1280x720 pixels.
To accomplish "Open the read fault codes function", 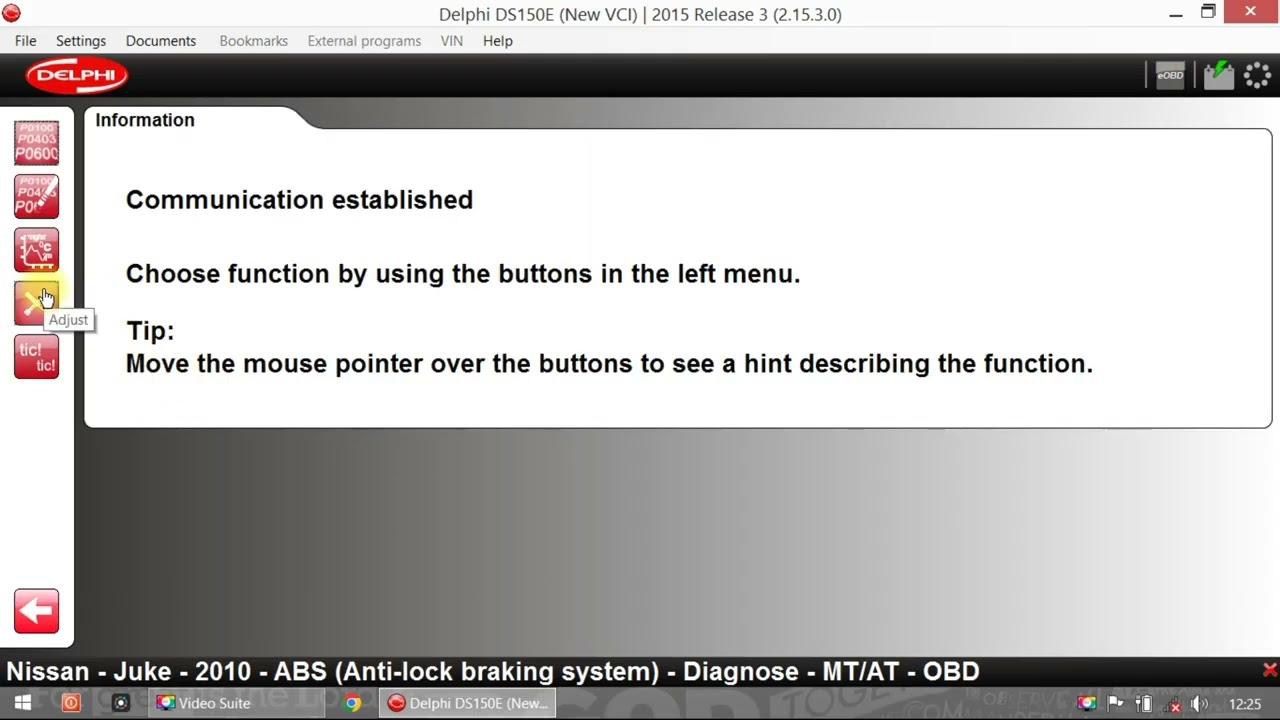I will pos(36,143).
